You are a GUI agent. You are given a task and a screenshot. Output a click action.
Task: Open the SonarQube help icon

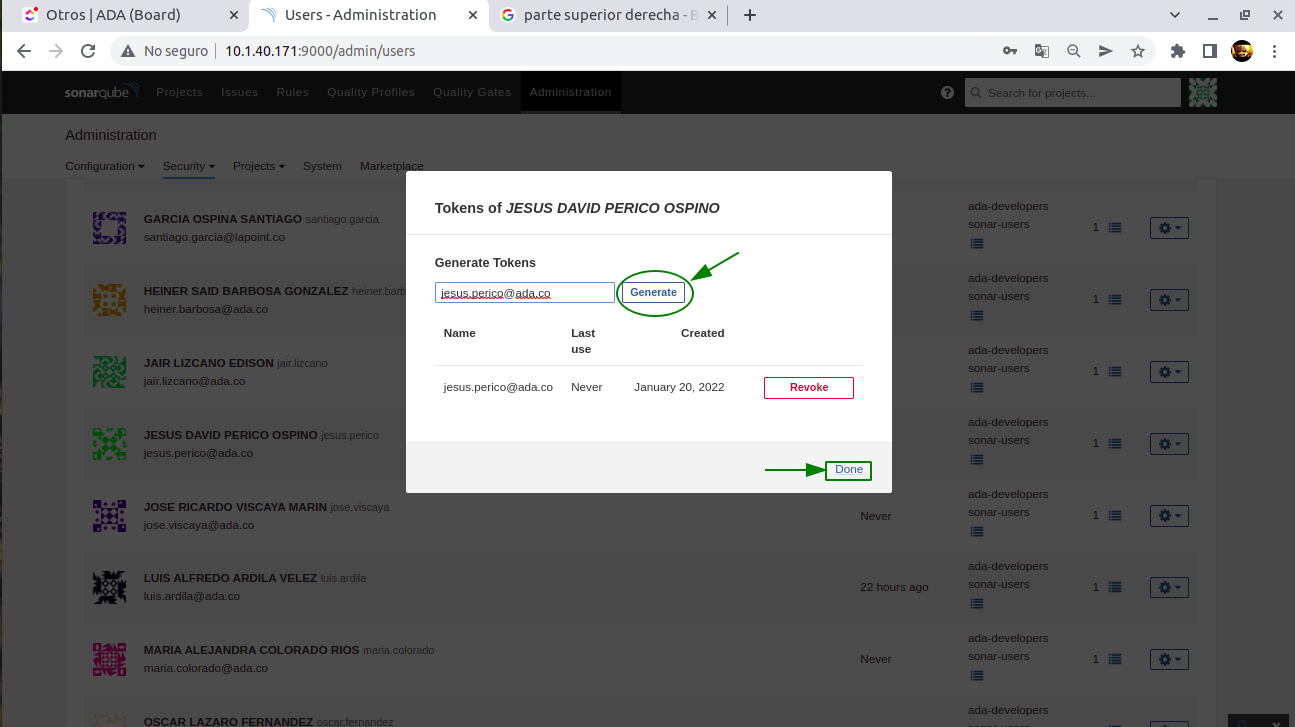coord(947,92)
